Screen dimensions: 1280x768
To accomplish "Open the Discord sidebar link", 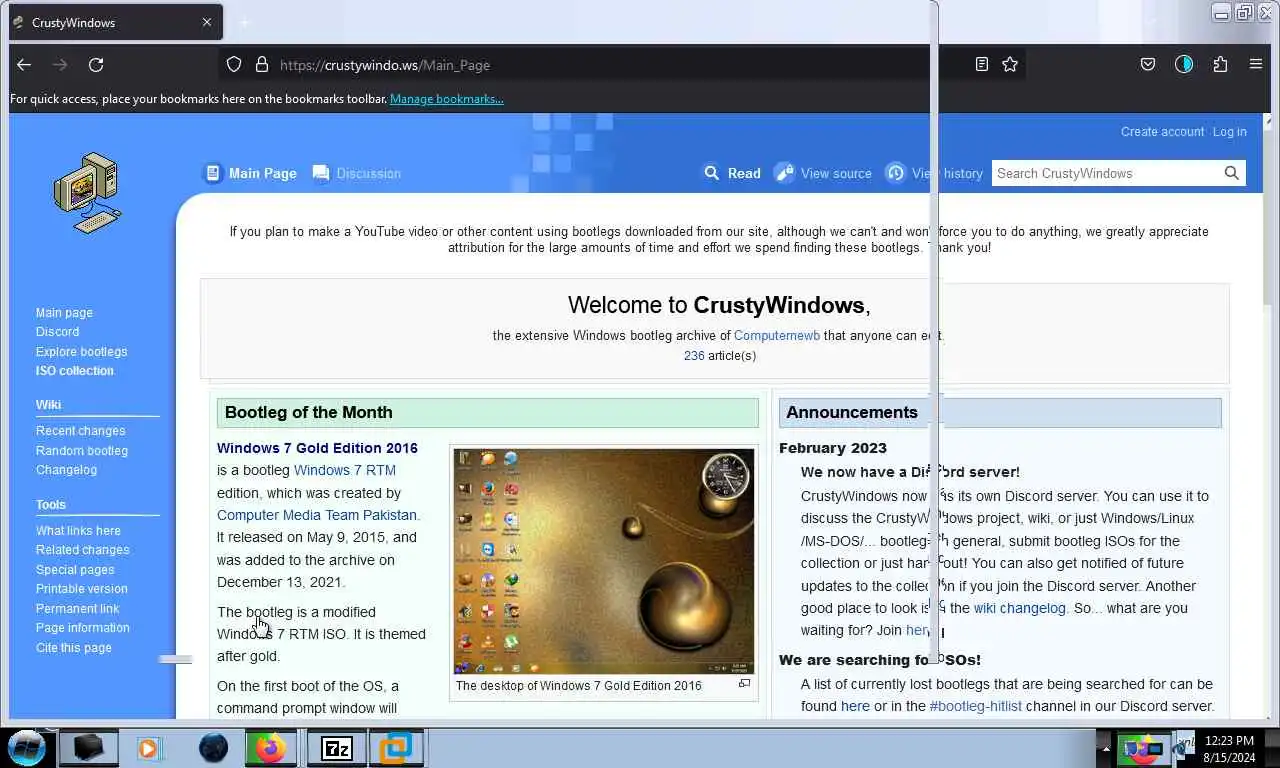I will 57,332.
